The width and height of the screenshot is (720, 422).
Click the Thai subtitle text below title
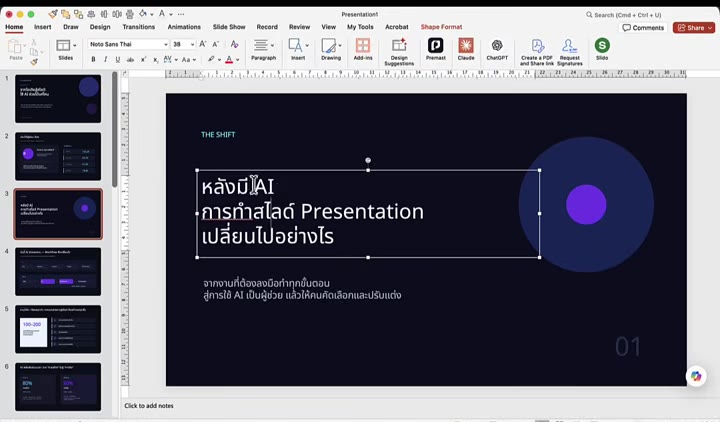(302, 289)
